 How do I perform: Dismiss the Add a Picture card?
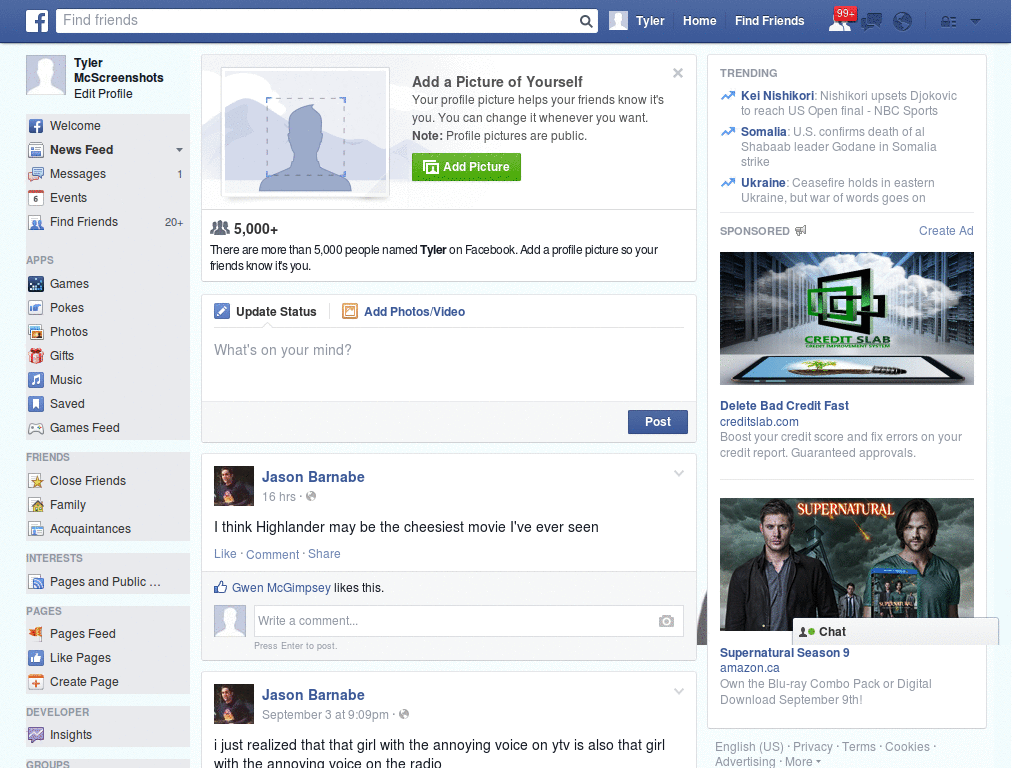point(678,73)
